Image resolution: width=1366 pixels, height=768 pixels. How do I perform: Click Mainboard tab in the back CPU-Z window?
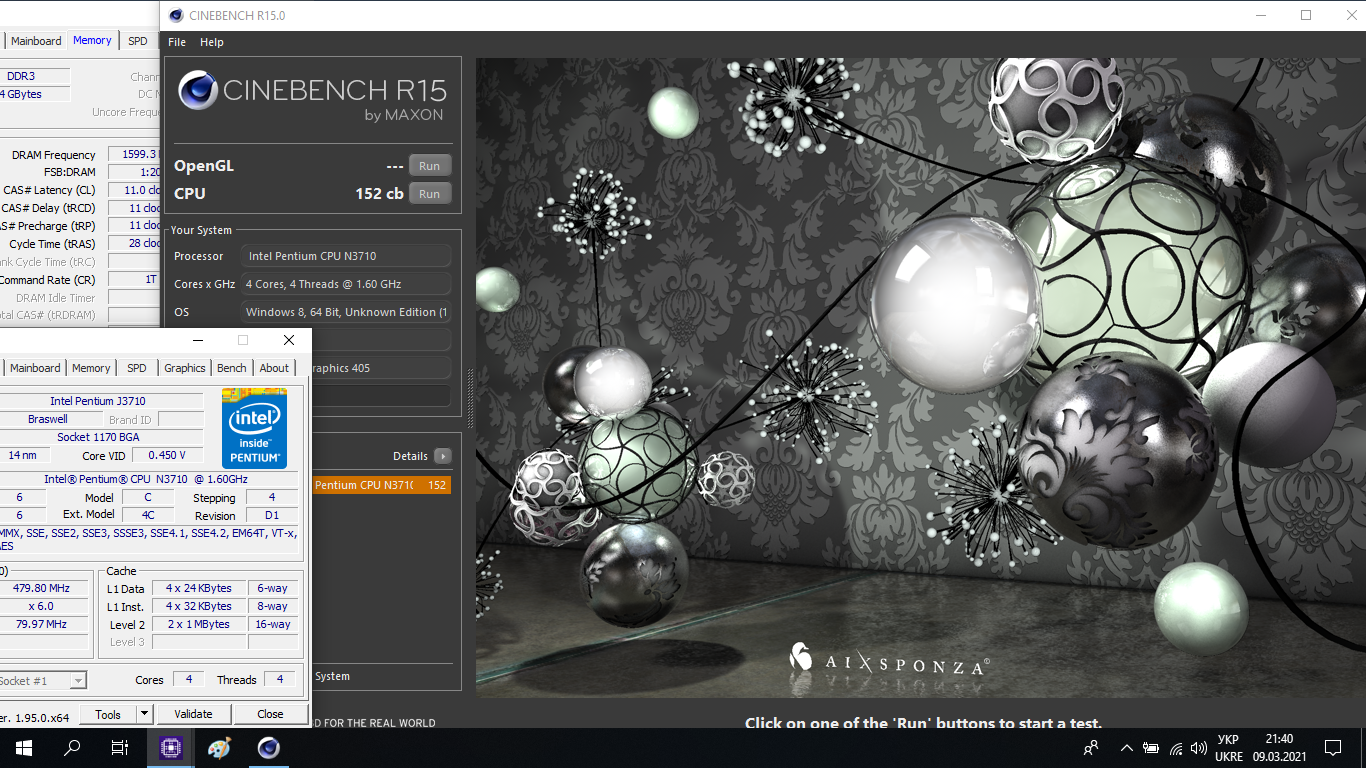pos(36,41)
